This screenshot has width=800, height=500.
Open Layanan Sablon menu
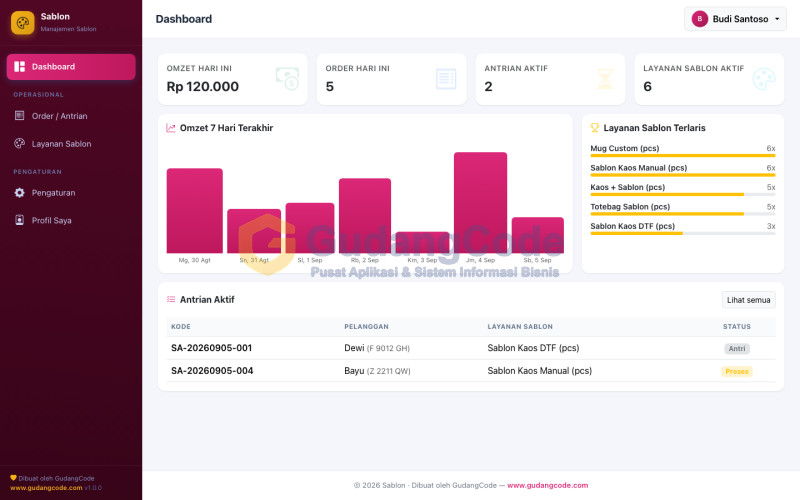[x=71, y=143]
